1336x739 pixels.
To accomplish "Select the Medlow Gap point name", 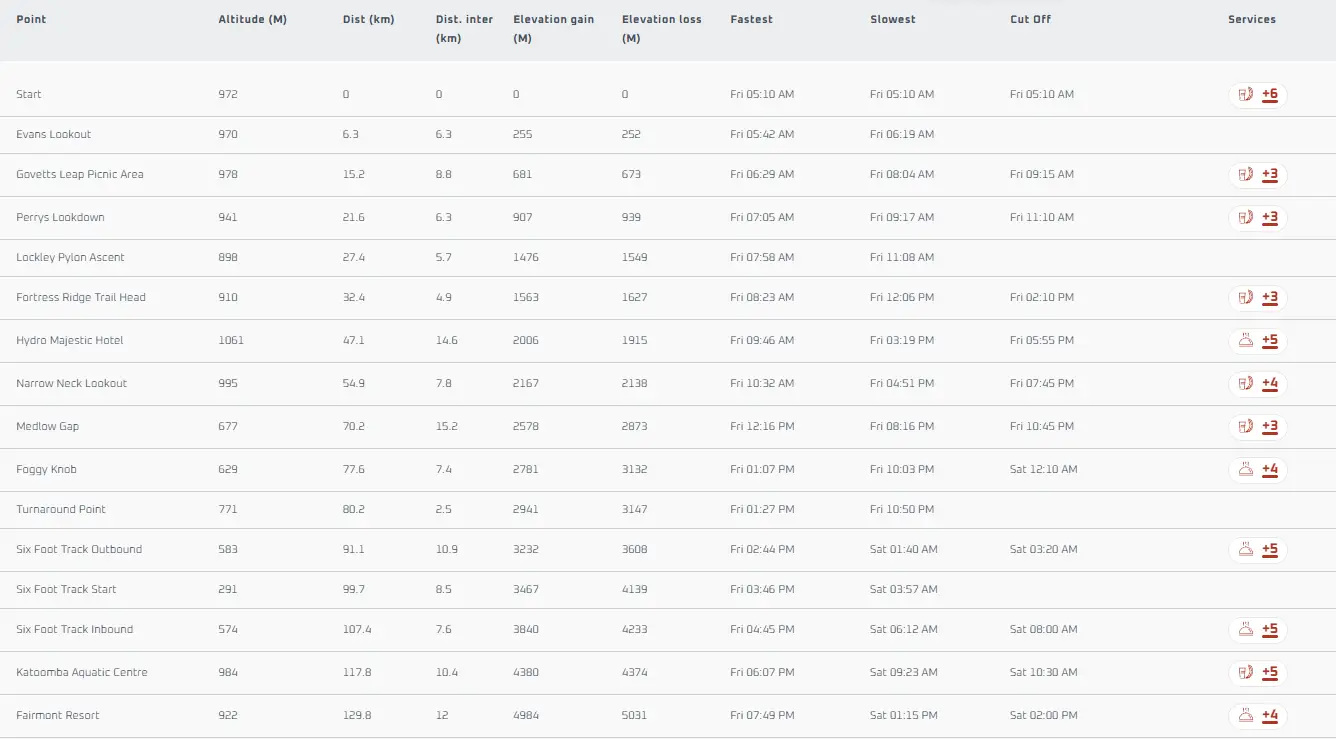I will [47, 426].
